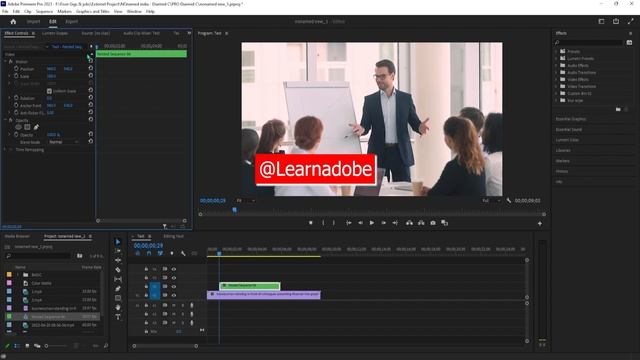Select the Rectangle tool
This screenshot has height=360, width=640.
point(118,298)
